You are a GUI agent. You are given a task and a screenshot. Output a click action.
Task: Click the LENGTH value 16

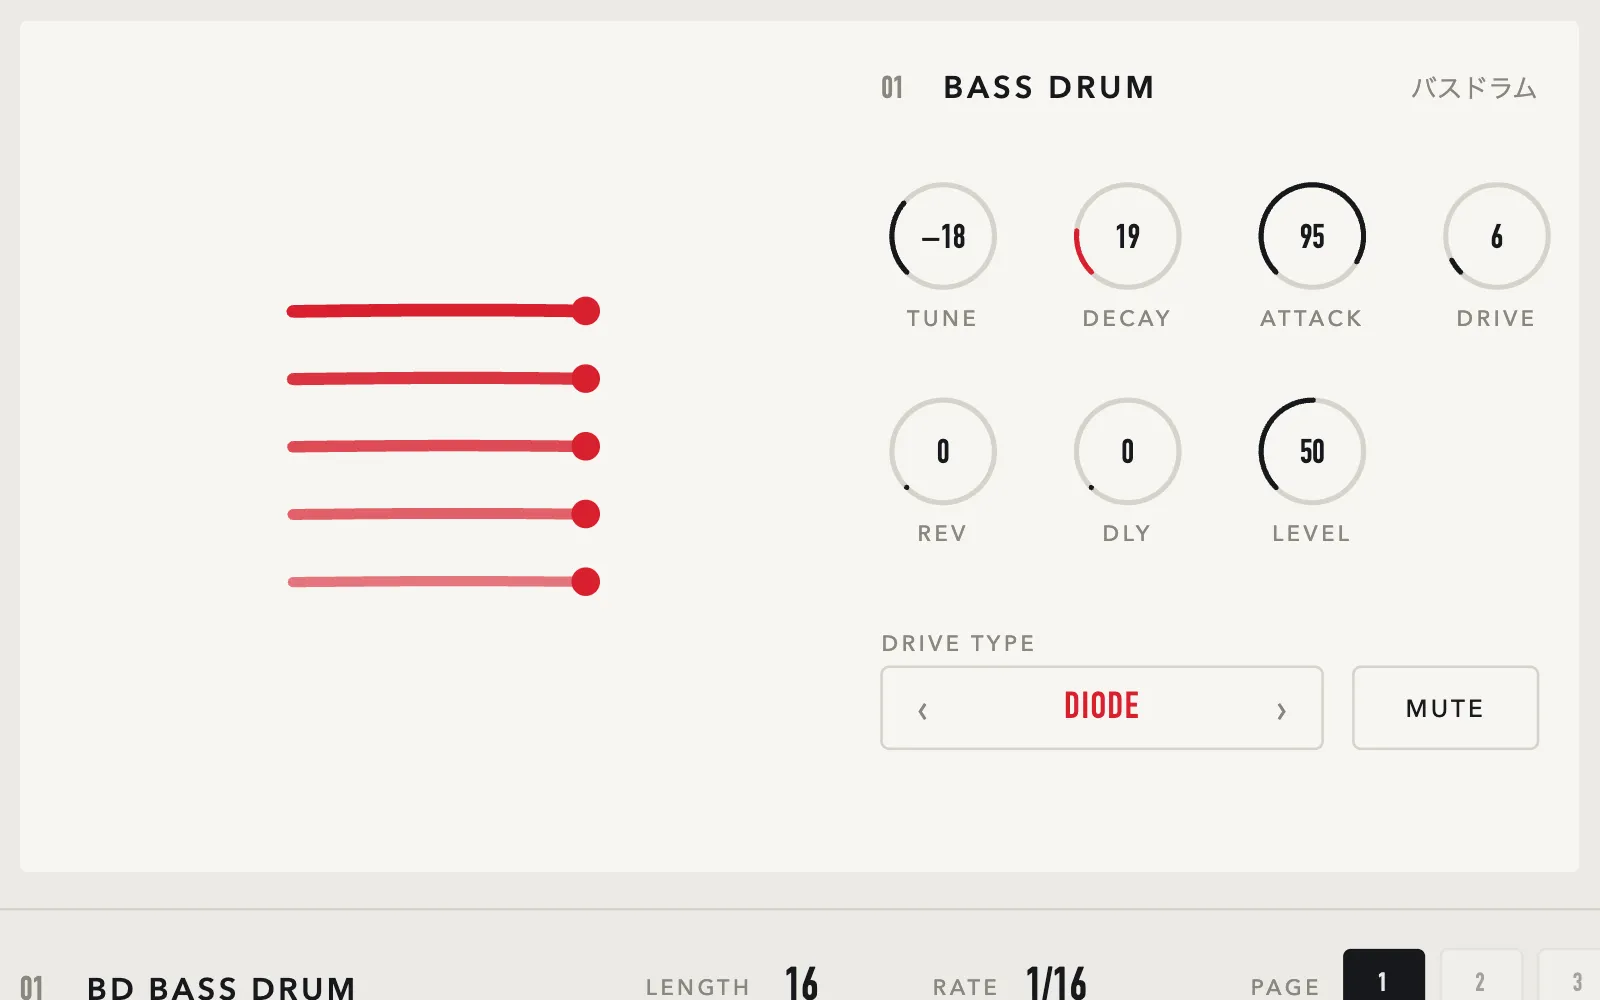pos(801,984)
